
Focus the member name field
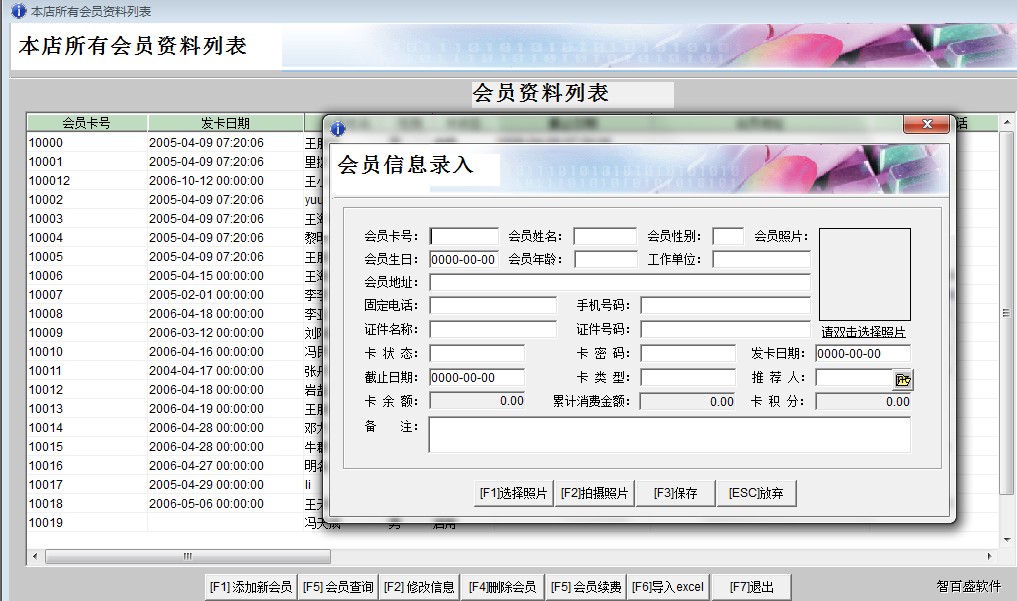605,236
